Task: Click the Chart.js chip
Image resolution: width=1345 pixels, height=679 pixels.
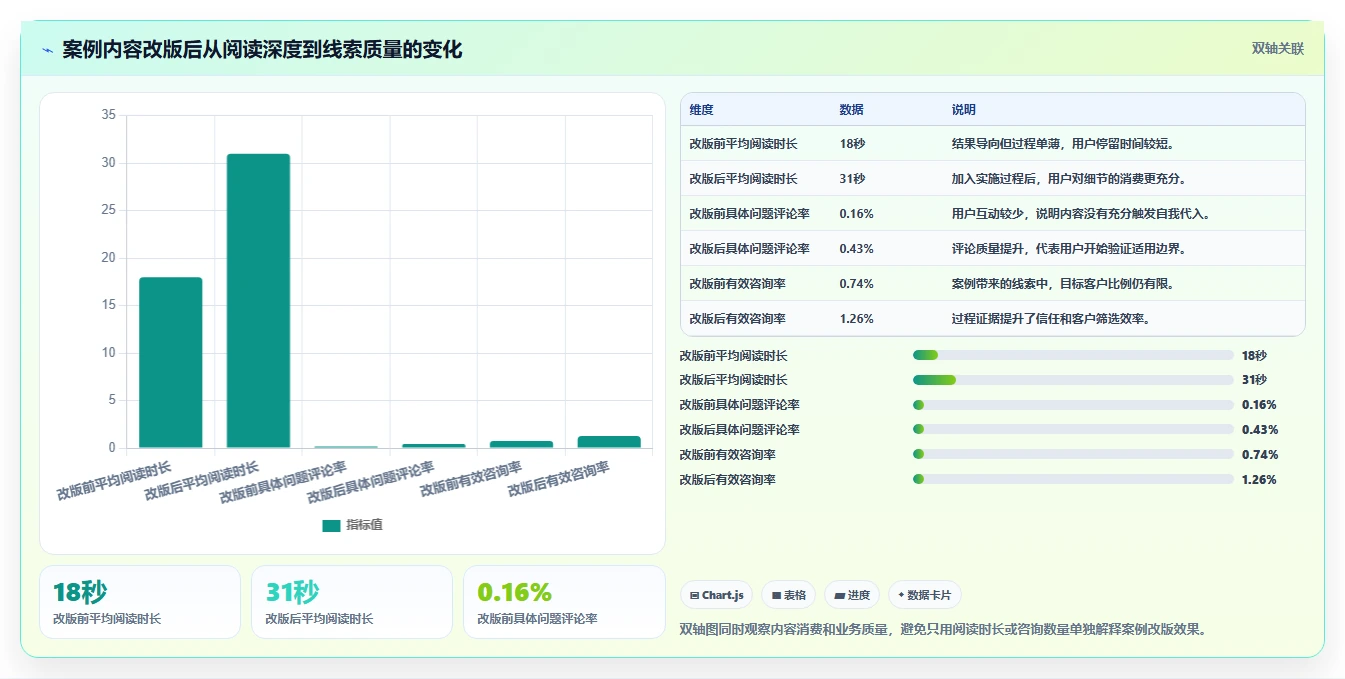Action: click(x=716, y=595)
